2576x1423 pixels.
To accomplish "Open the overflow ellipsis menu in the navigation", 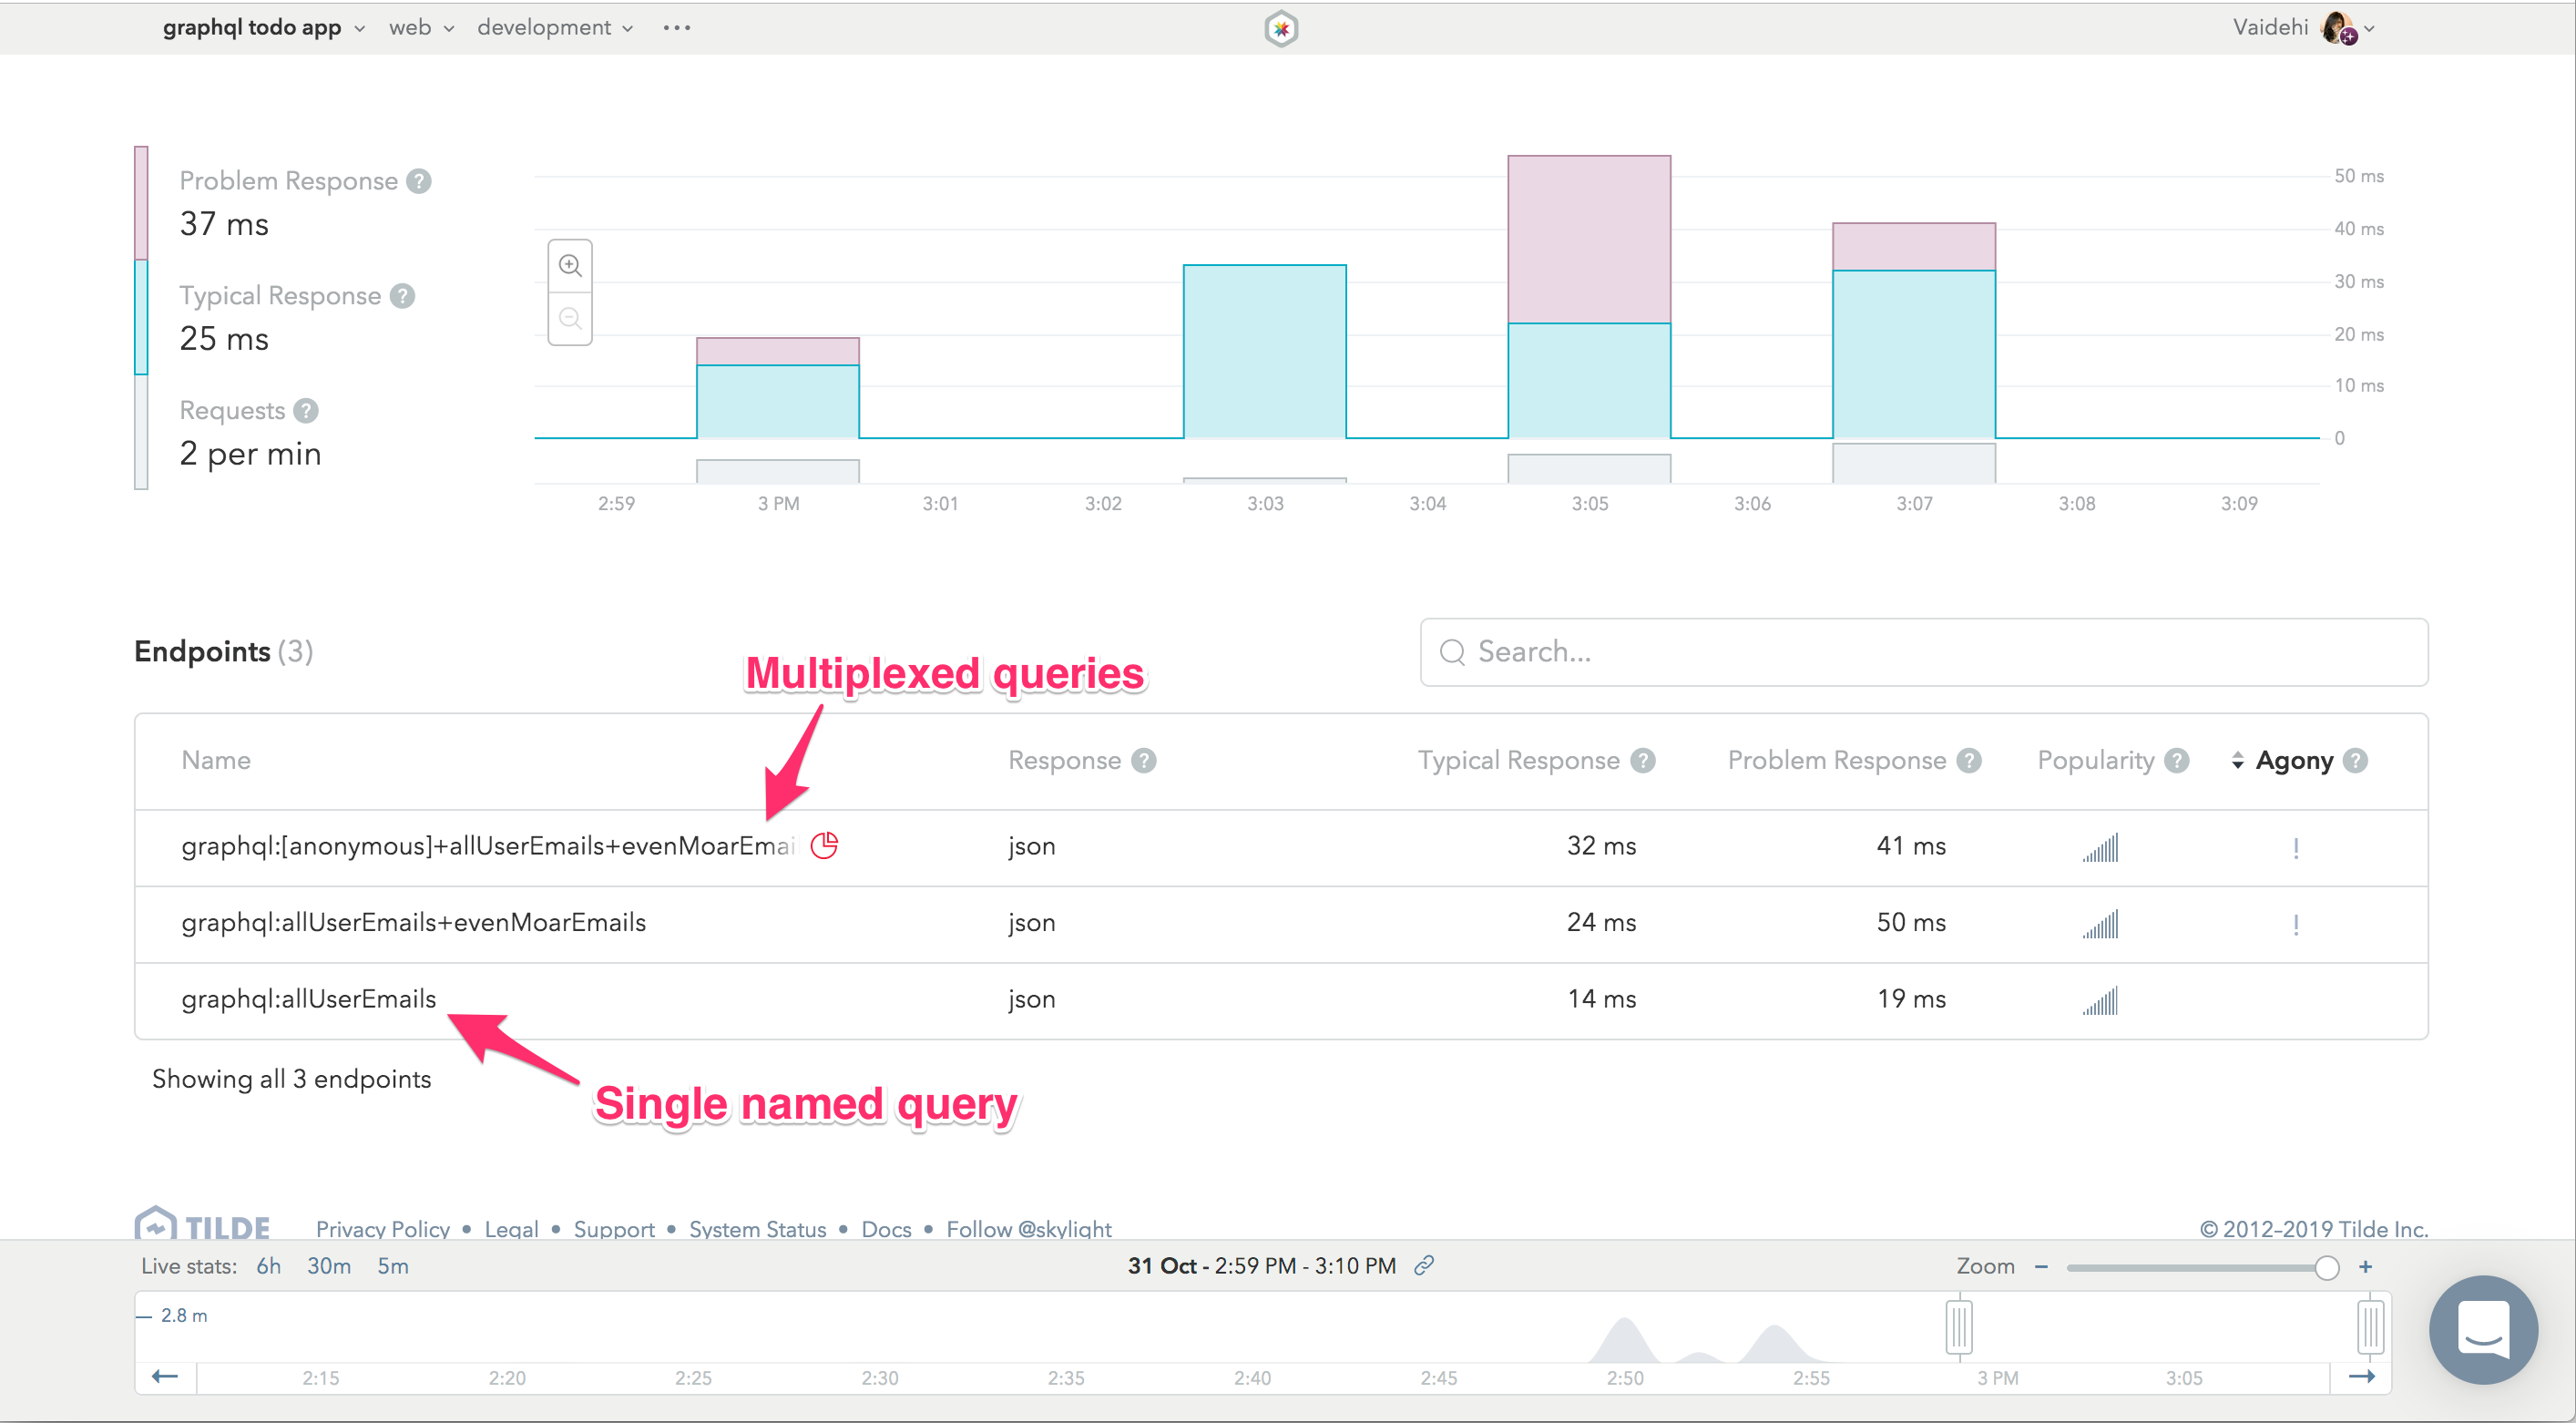I will pyautogui.click(x=677, y=27).
